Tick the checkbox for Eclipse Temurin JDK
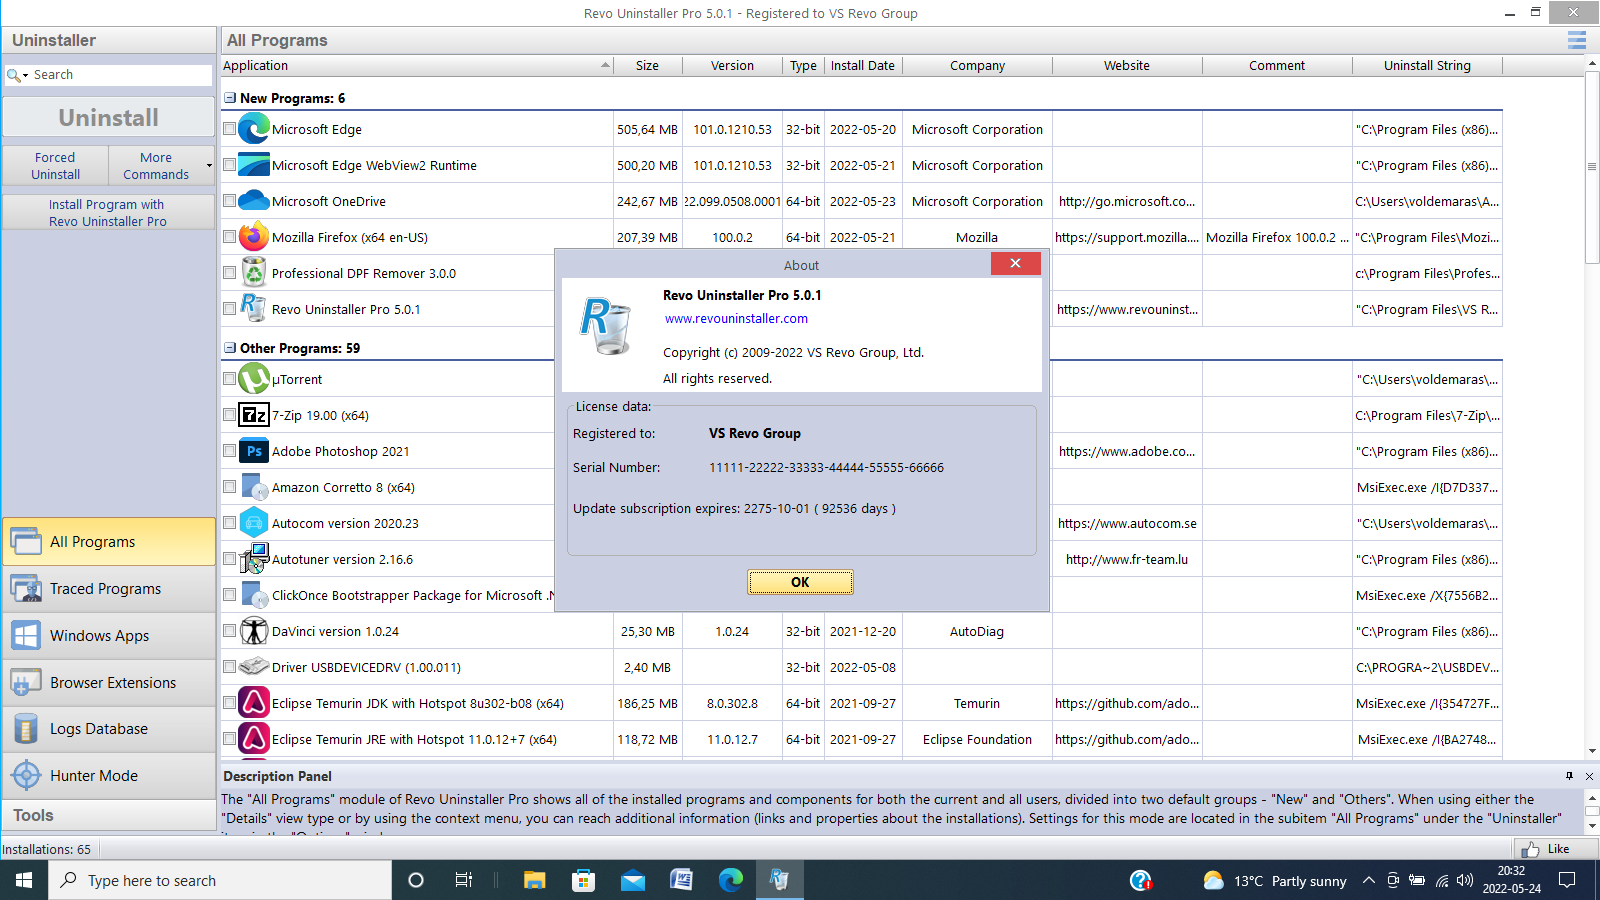 pos(229,703)
